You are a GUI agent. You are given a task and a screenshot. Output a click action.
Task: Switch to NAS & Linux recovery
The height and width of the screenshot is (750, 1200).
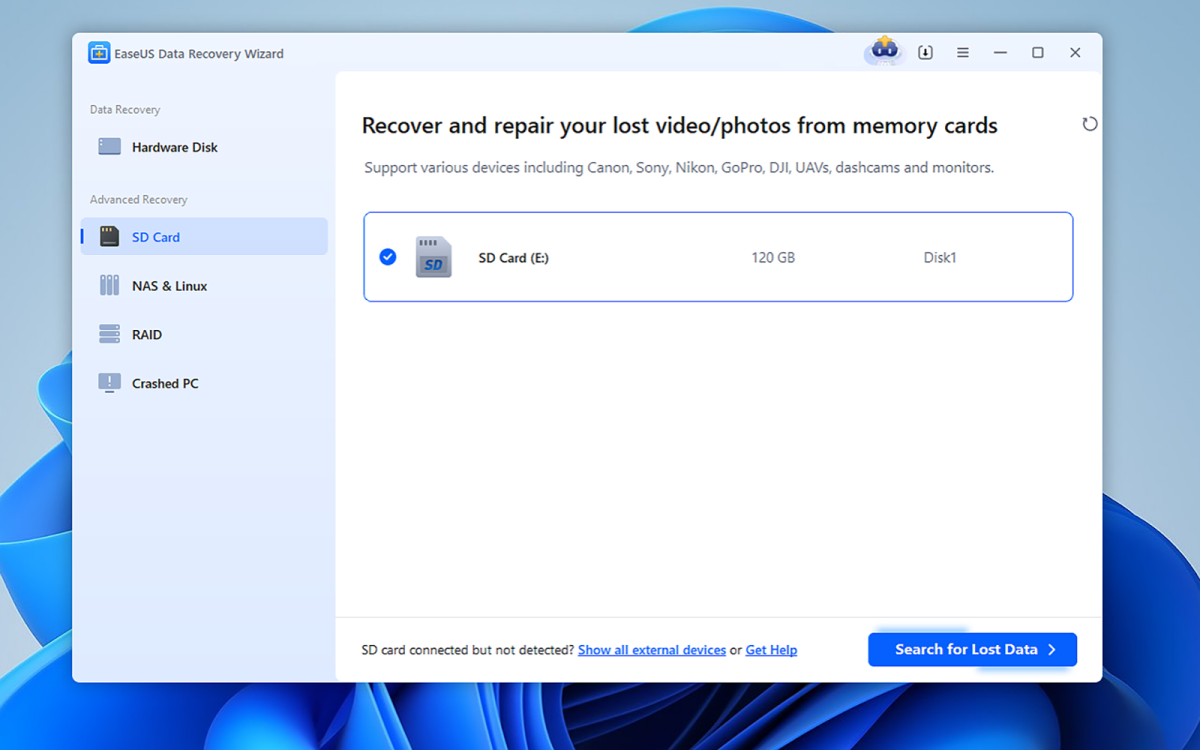[169, 286]
